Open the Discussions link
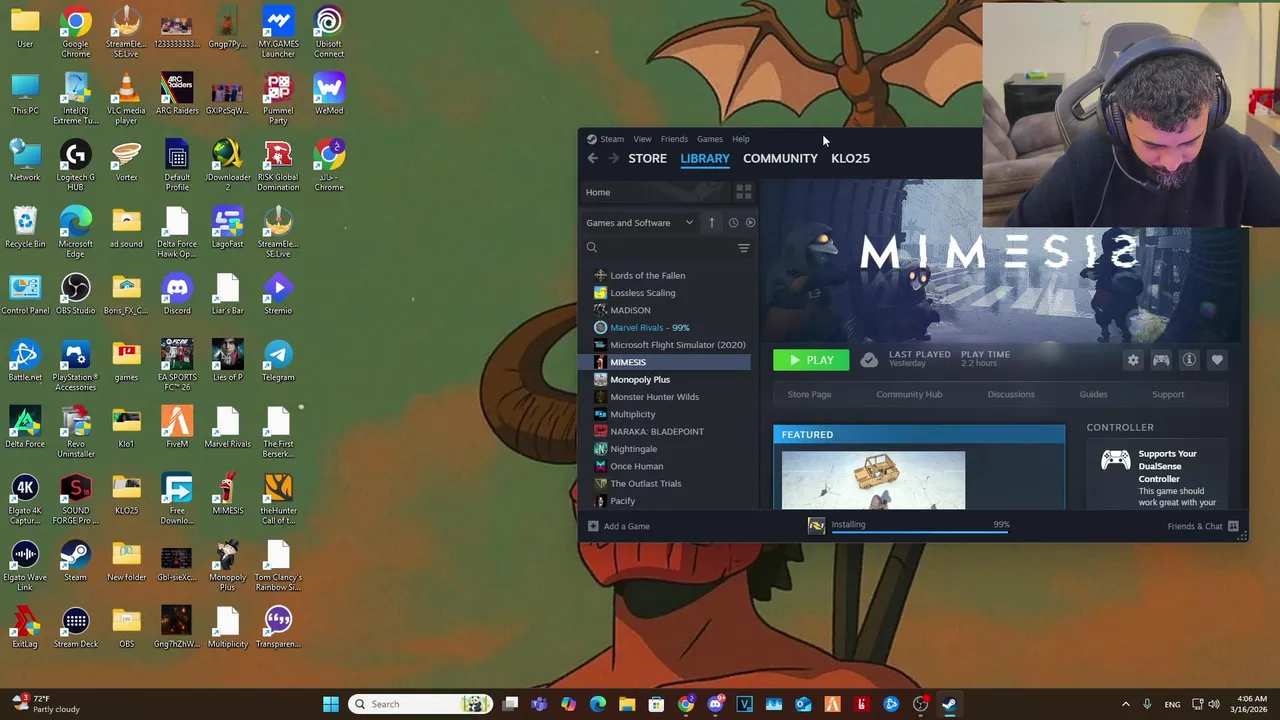This screenshot has height=720, width=1280. [1011, 394]
